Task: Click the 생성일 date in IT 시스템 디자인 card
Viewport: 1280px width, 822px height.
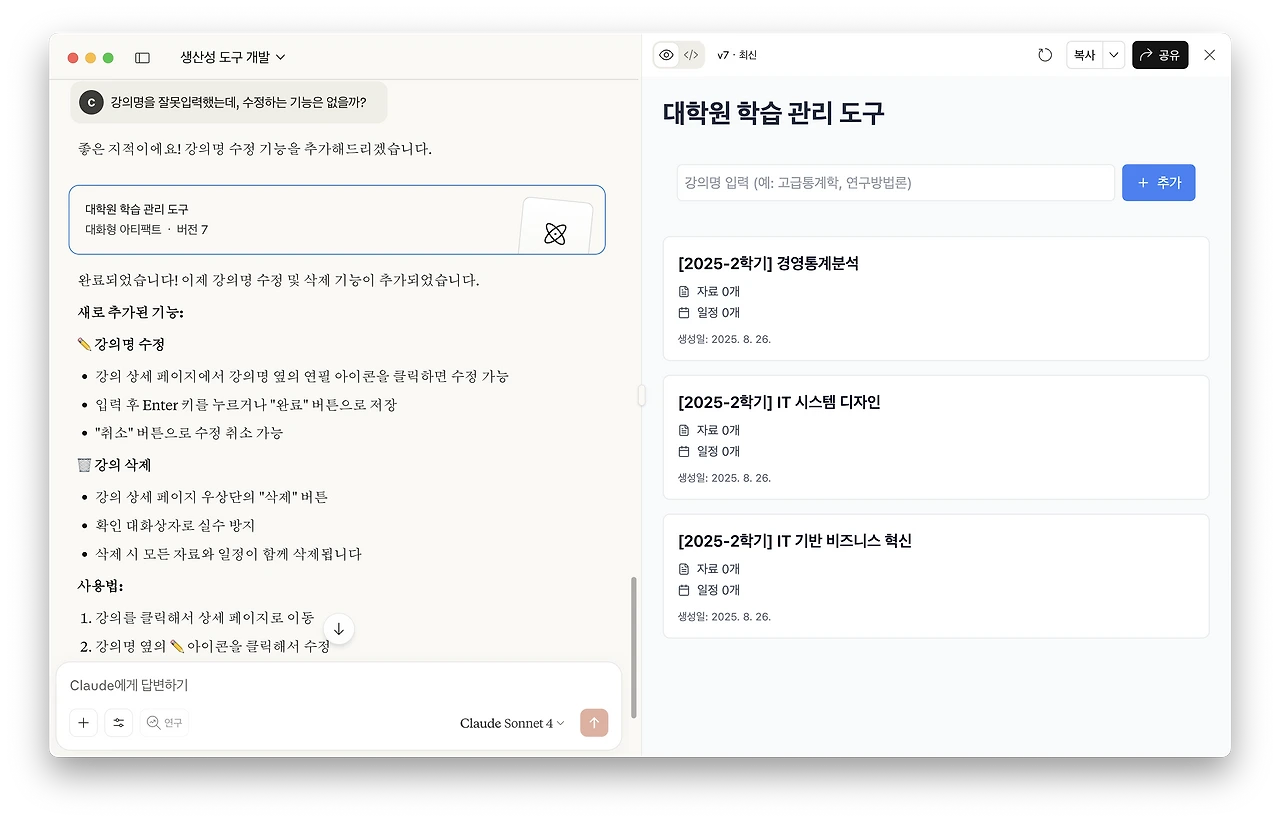Action: click(724, 478)
